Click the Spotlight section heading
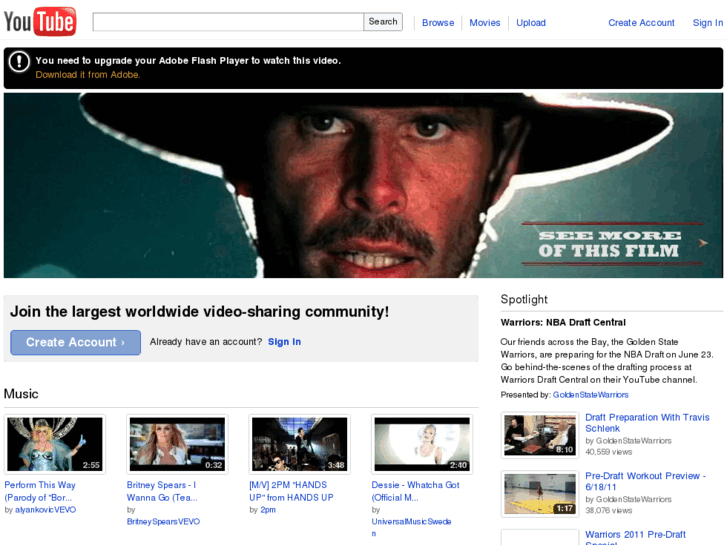Screen dimensions: 727x545 pyautogui.click(x=524, y=299)
